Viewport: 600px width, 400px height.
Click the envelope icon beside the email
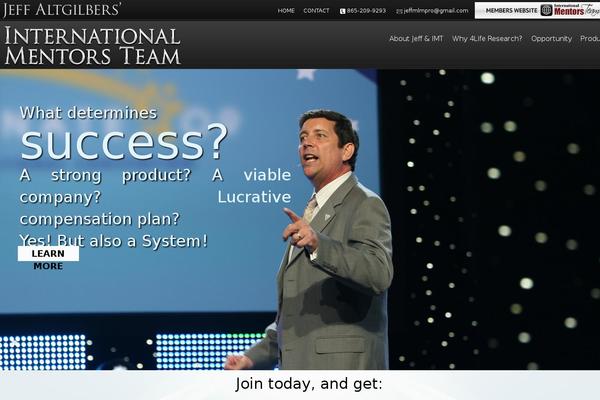pyautogui.click(x=399, y=11)
